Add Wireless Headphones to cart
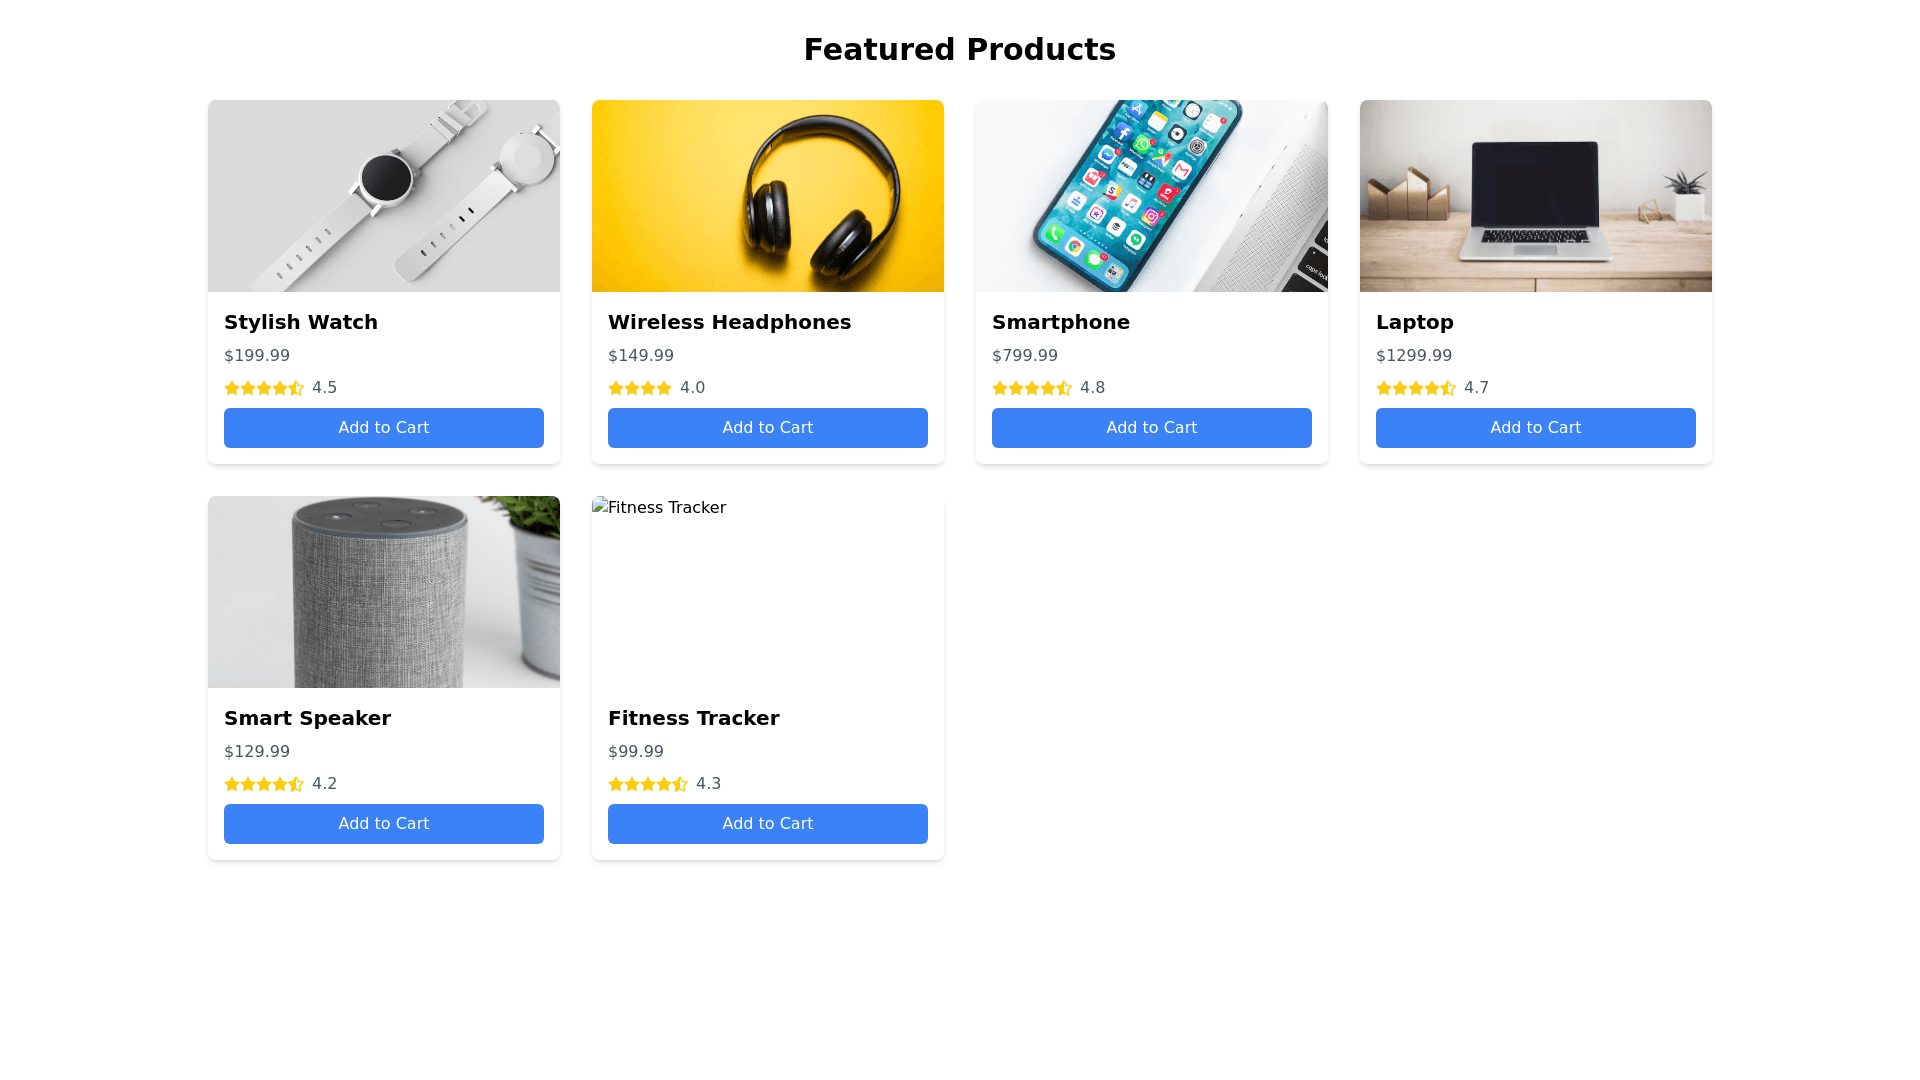1920x1080 pixels. pos(768,428)
